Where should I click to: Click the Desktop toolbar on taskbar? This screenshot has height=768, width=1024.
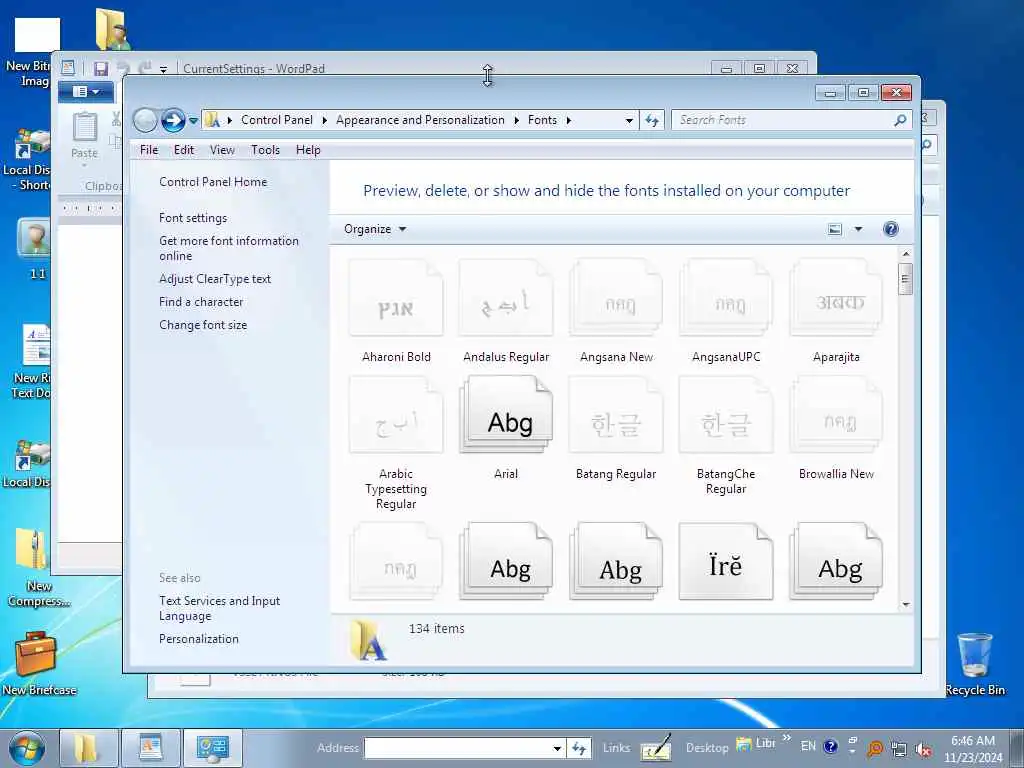point(707,748)
